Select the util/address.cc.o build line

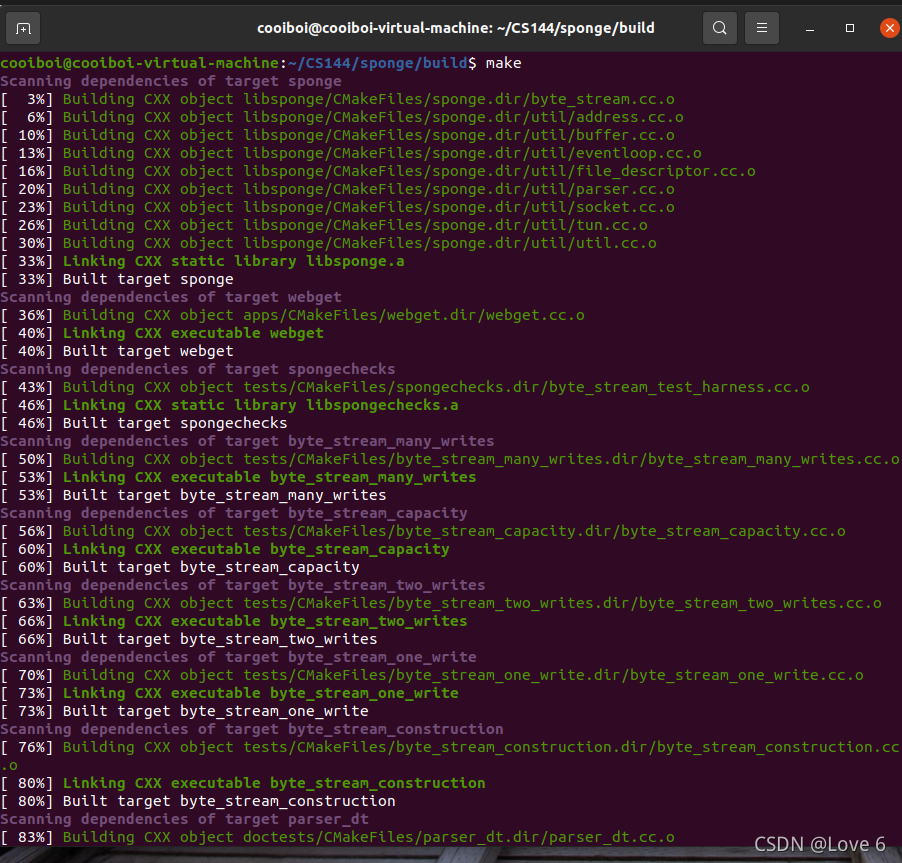pyautogui.click(x=342, y=117)
